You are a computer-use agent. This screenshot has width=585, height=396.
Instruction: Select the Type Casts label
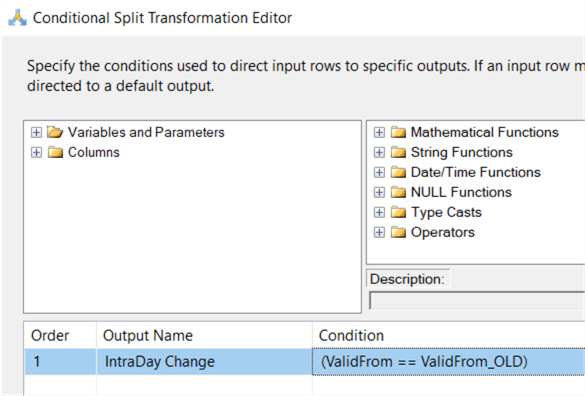[446, 212]
